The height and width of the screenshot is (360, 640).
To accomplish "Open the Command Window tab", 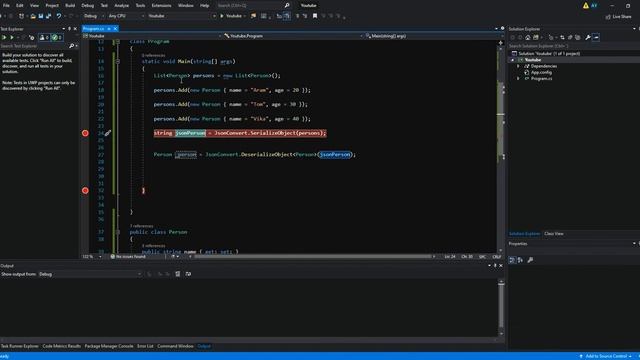I will coord(176,346).
